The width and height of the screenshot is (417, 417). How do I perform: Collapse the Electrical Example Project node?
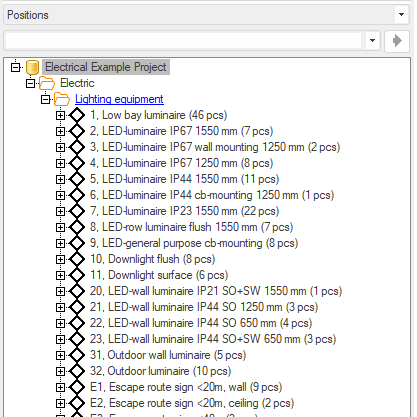coord(15,67)
